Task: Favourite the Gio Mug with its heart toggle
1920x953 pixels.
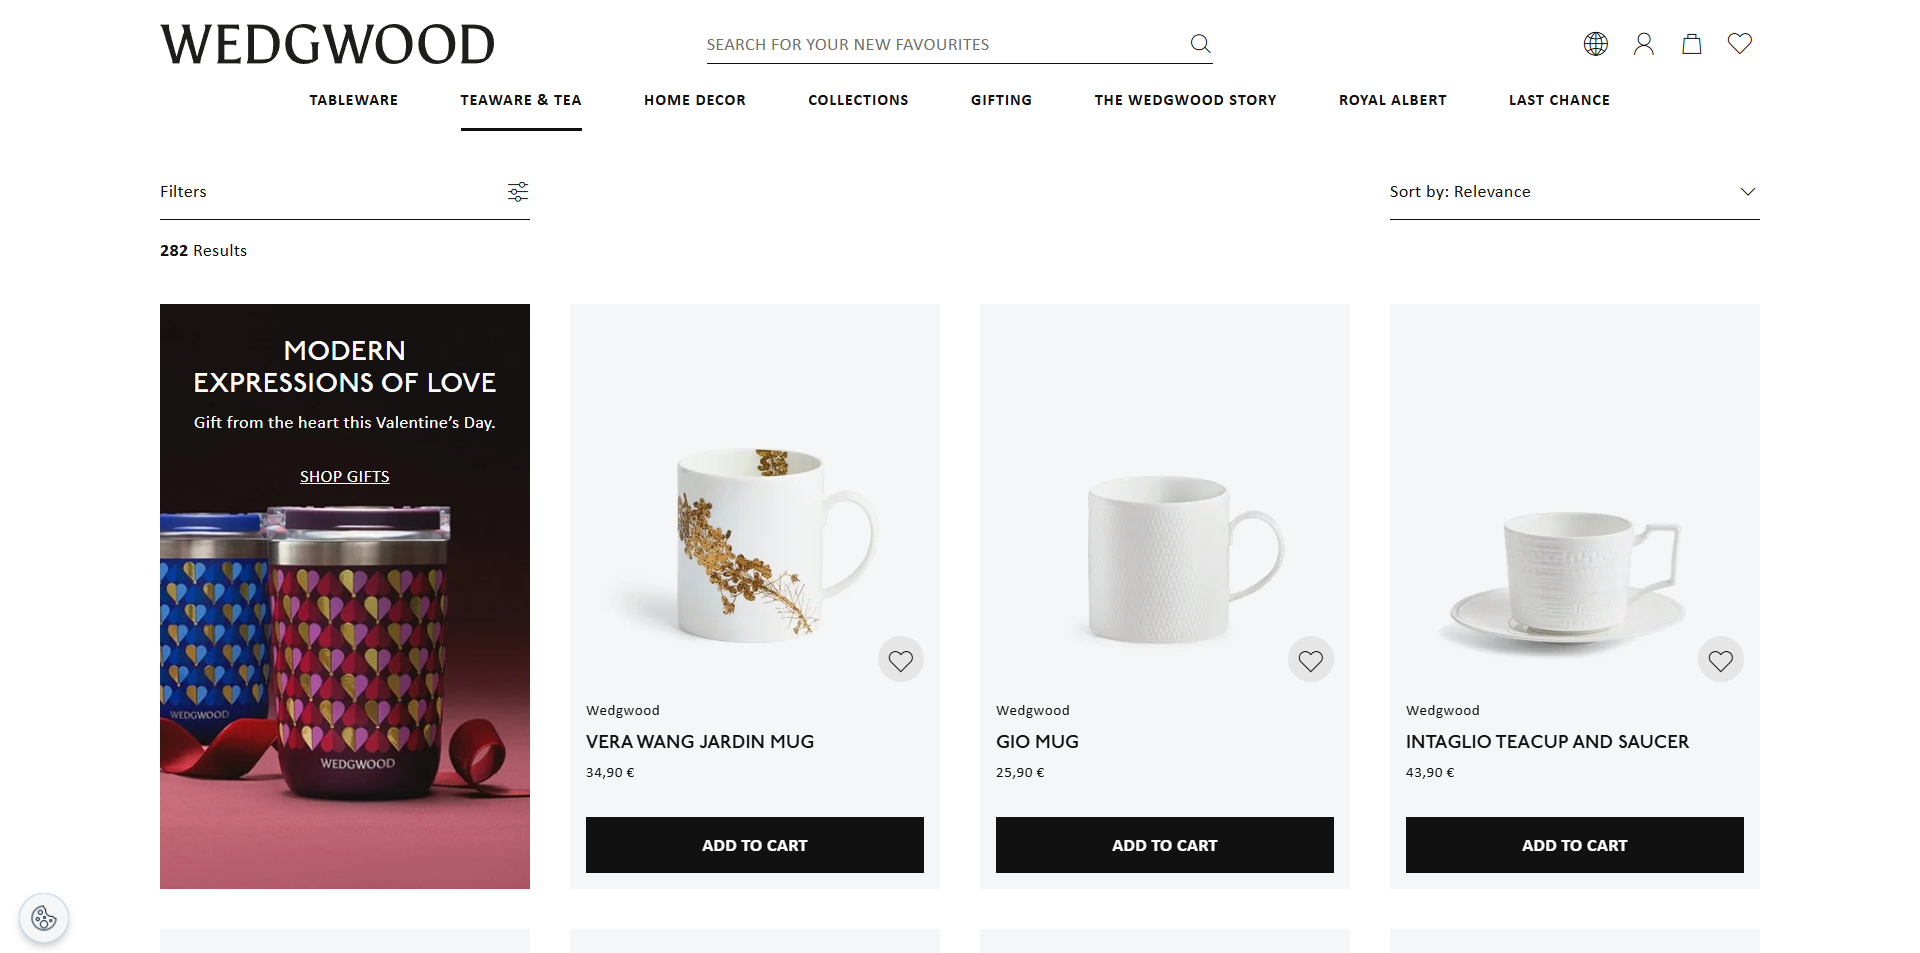Action: tap(1311, 659)
